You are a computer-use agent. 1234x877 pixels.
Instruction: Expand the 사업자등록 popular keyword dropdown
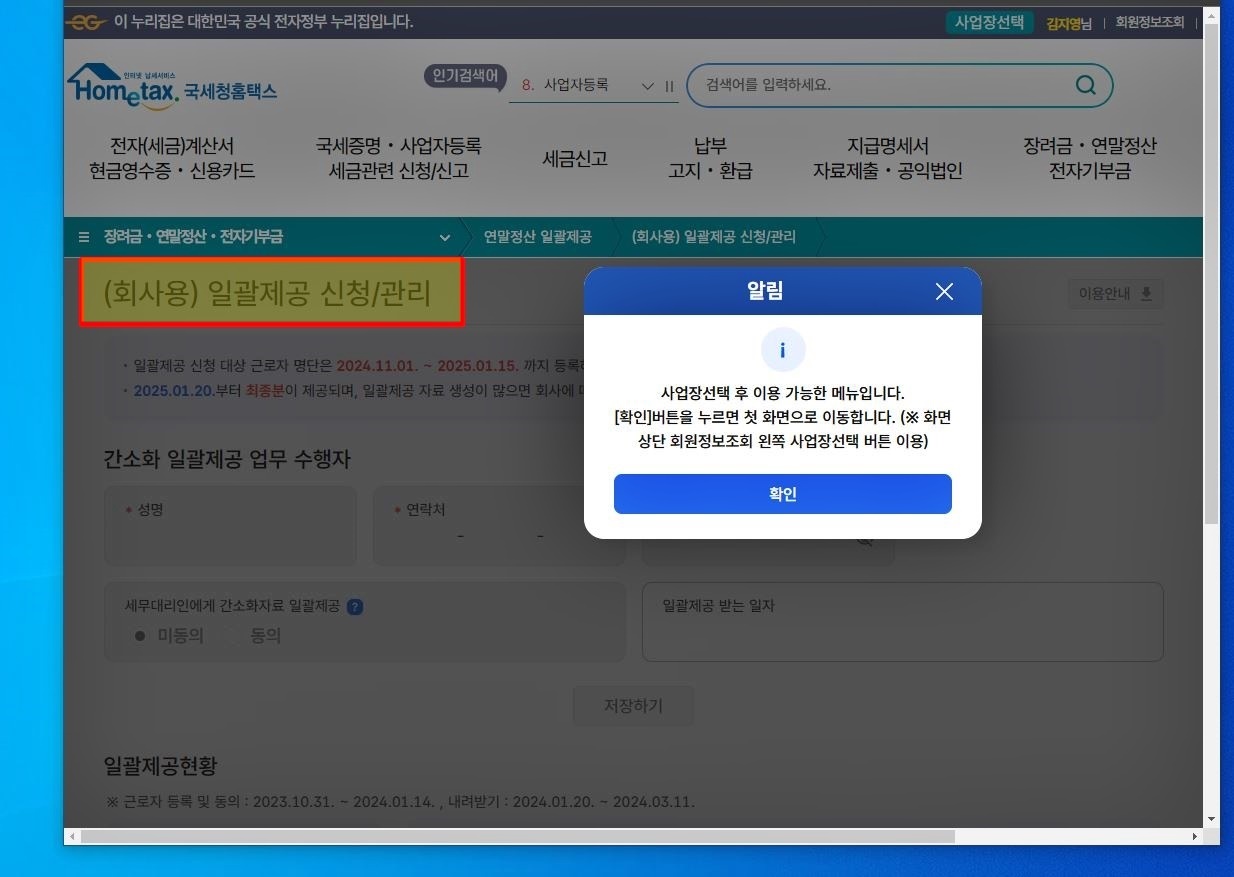(647, 86)
